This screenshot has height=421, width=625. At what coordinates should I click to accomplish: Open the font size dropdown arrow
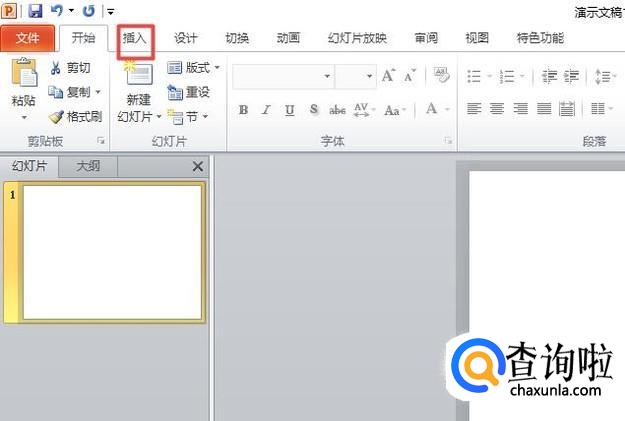tap(369, 76)
